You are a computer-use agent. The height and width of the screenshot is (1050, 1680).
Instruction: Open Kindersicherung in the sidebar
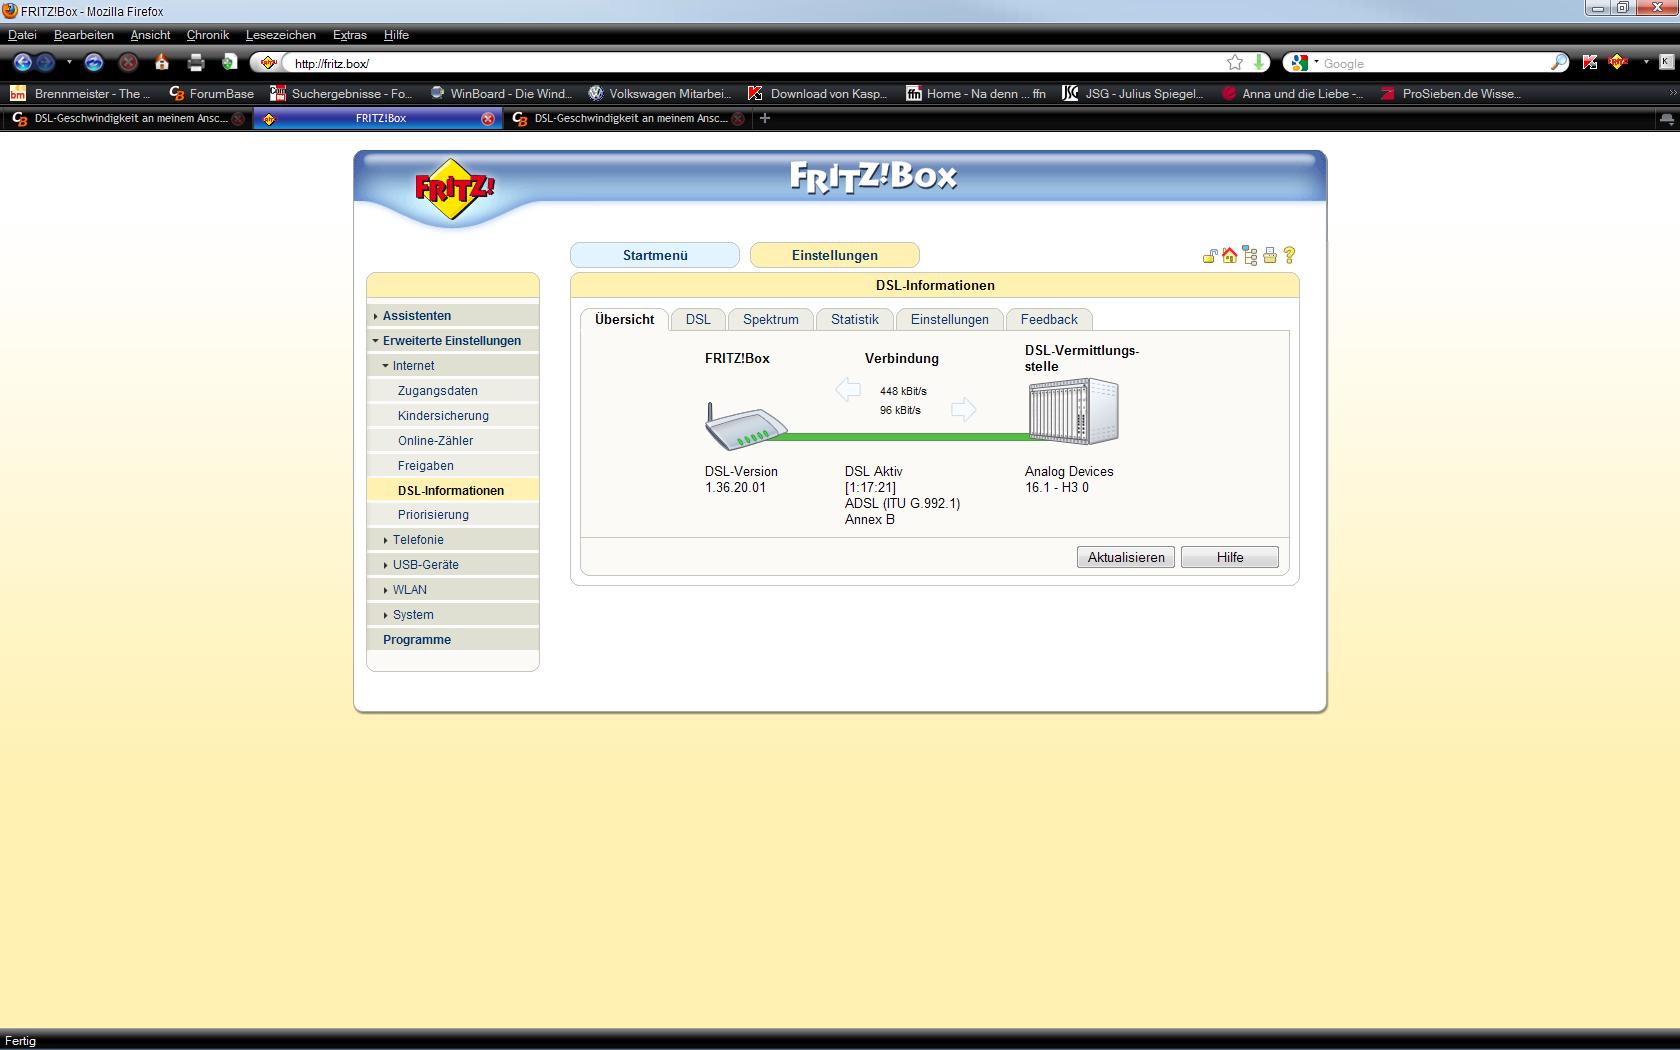tap(453, 416)
